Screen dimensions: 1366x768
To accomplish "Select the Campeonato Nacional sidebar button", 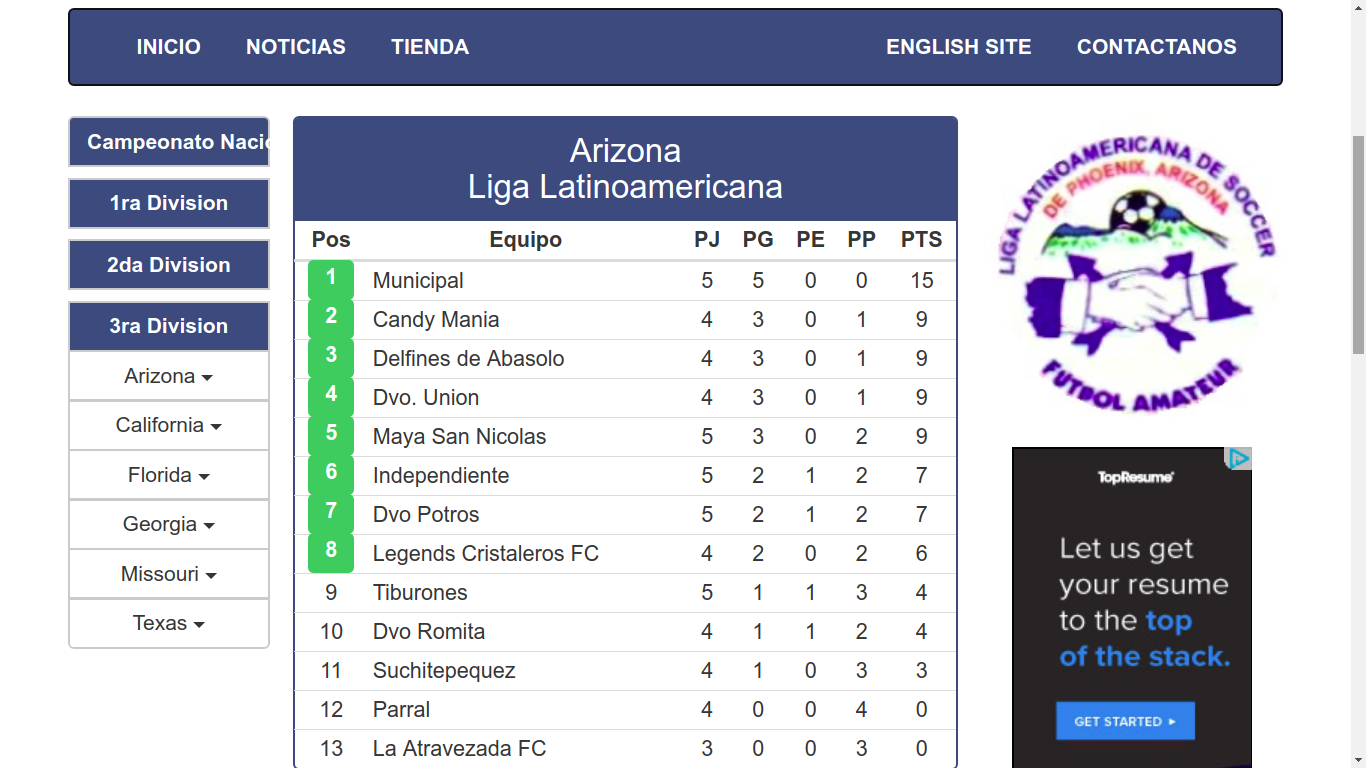I will [x=169, y=142].
